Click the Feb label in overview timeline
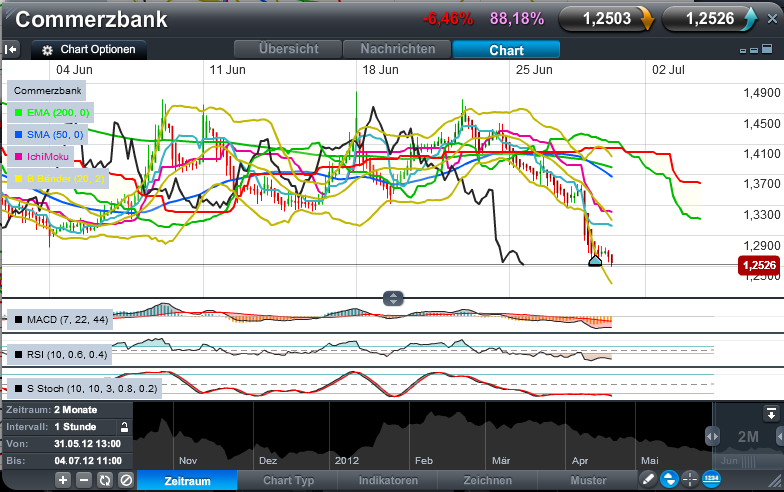Image resolution: width=784 pixels, height=492 pixels. coord(424,460)
